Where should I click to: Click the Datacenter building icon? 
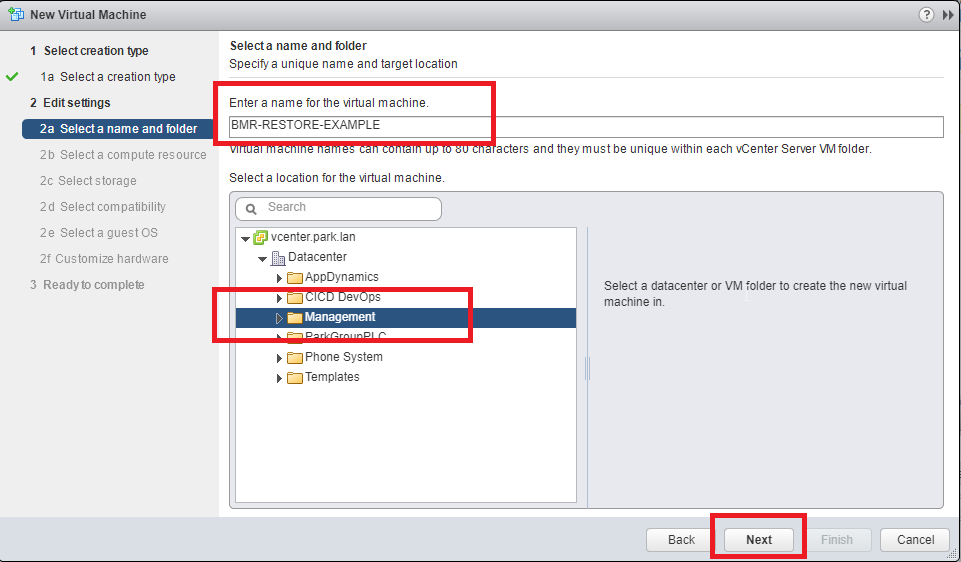coord(278,257)
